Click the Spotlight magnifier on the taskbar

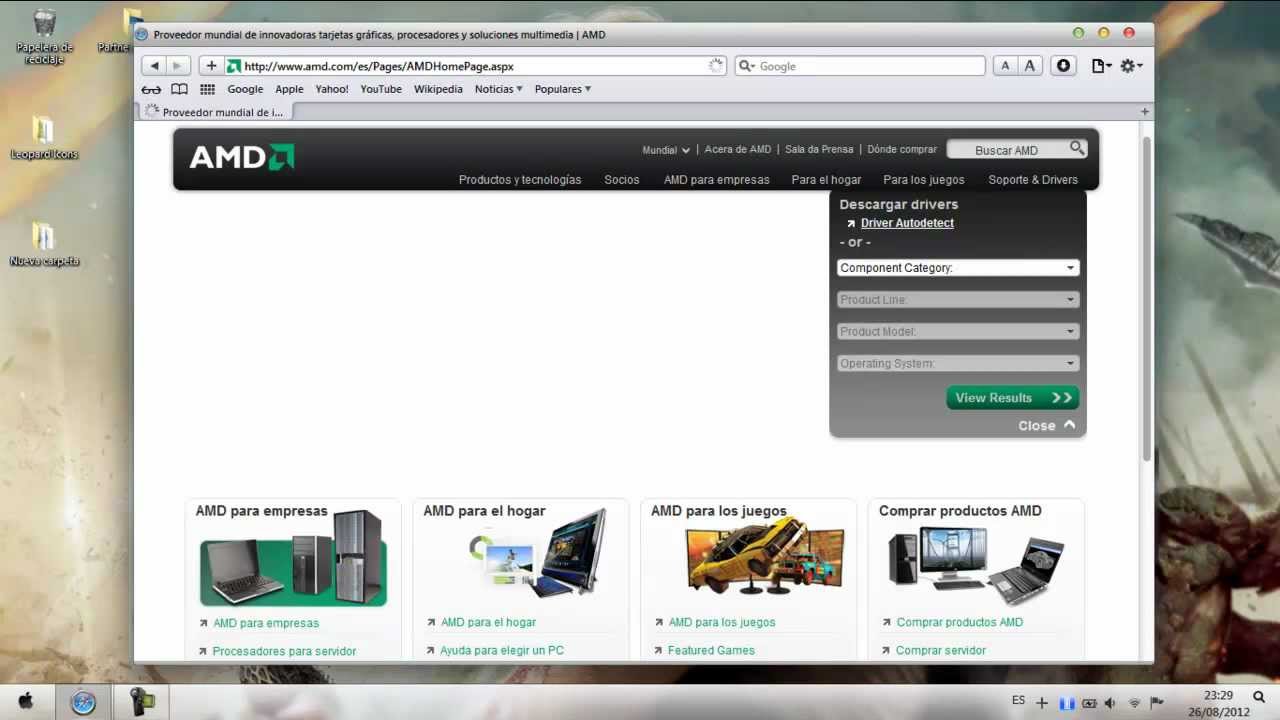(1259, 697)
